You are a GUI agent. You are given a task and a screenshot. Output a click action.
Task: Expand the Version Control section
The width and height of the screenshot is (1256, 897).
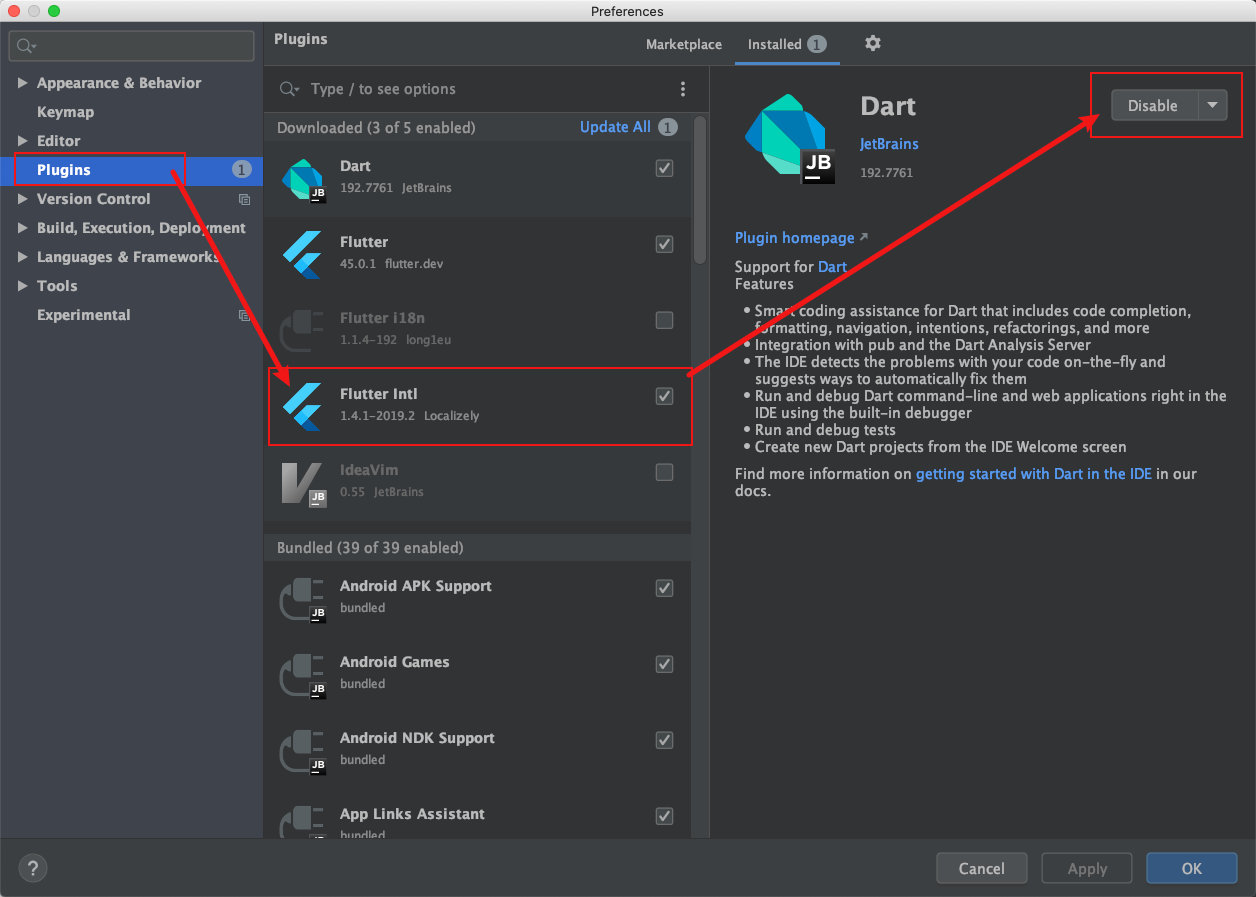click(x=23, y=199)
